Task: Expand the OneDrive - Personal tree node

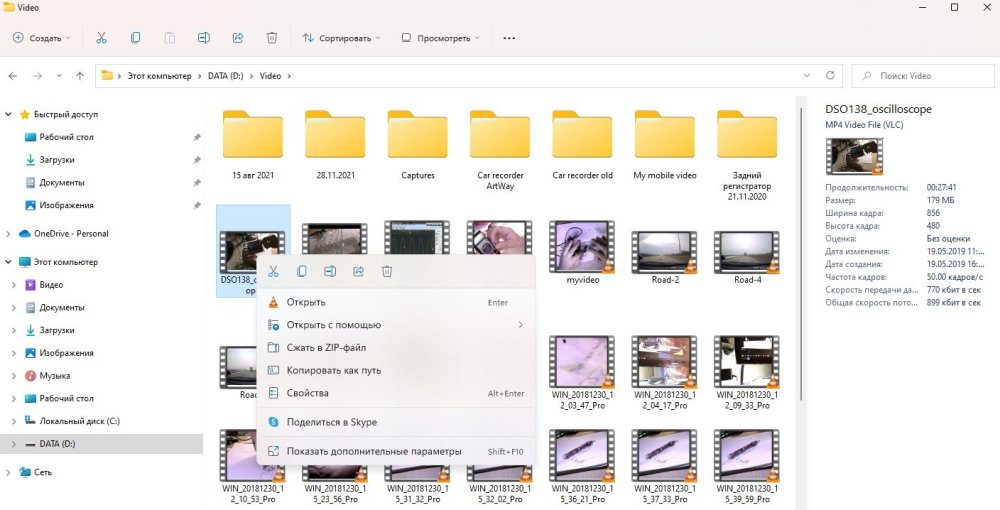Action: tap(10, 234)
